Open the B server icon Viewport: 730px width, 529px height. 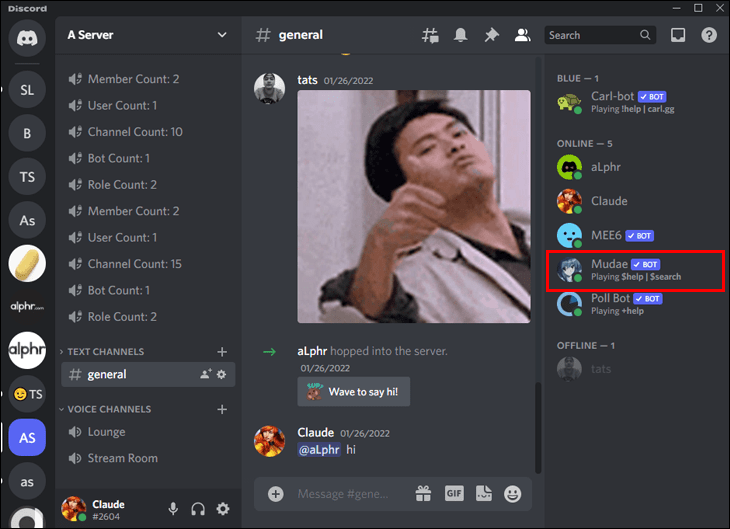[27, 134]
